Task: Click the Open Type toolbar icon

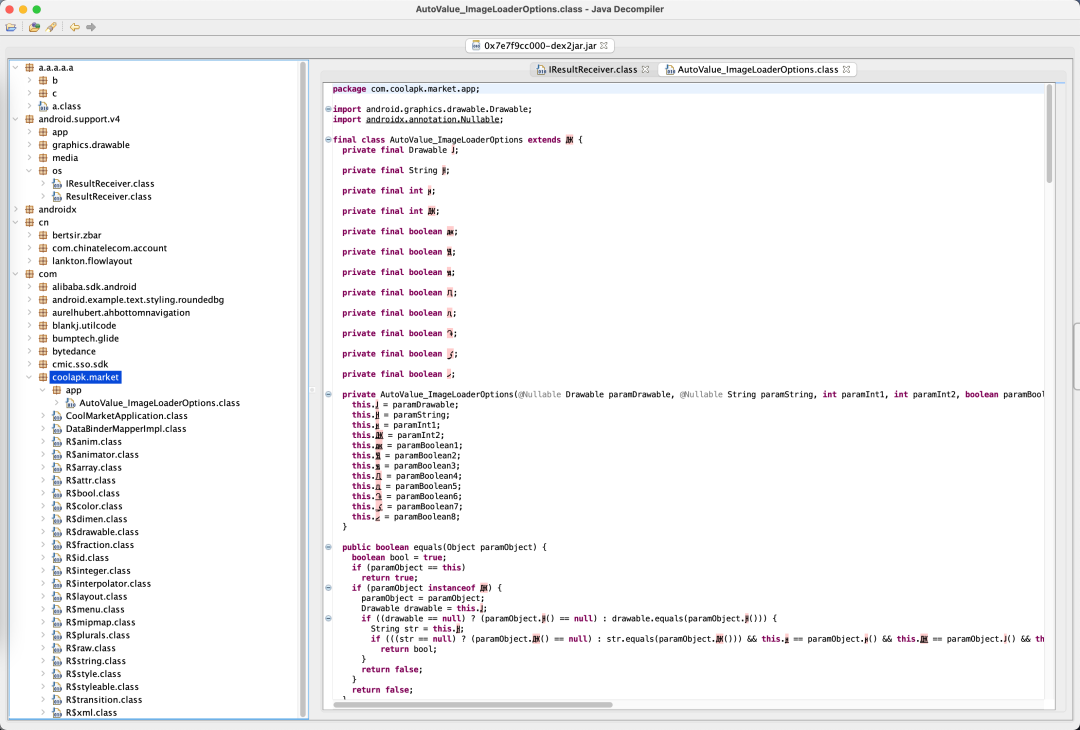Action: (34, 28)
